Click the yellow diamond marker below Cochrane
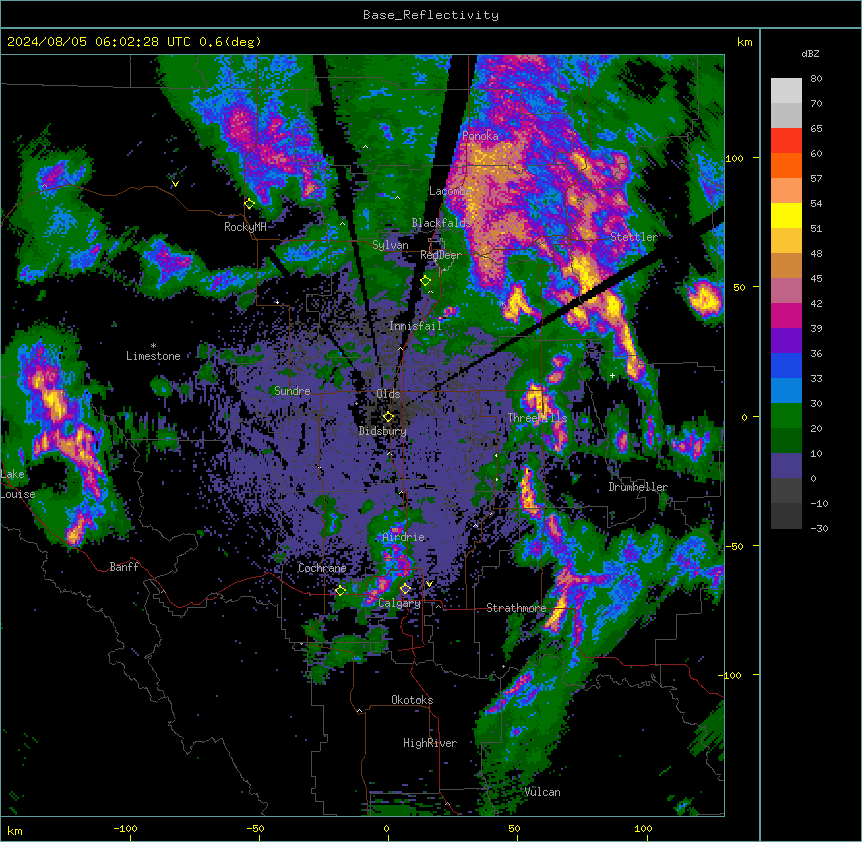The height and width of the screenshot is (842, 862). pyautogui.click(x=340, y=591)
